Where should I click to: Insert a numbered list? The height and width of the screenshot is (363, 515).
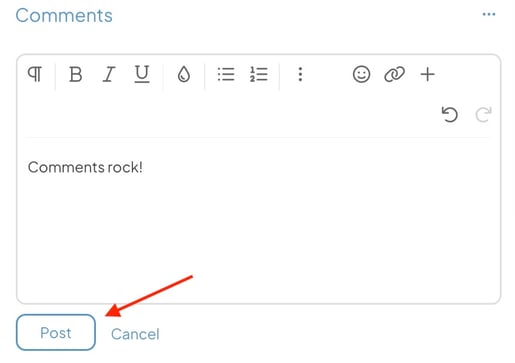click(x=259, y=74)
